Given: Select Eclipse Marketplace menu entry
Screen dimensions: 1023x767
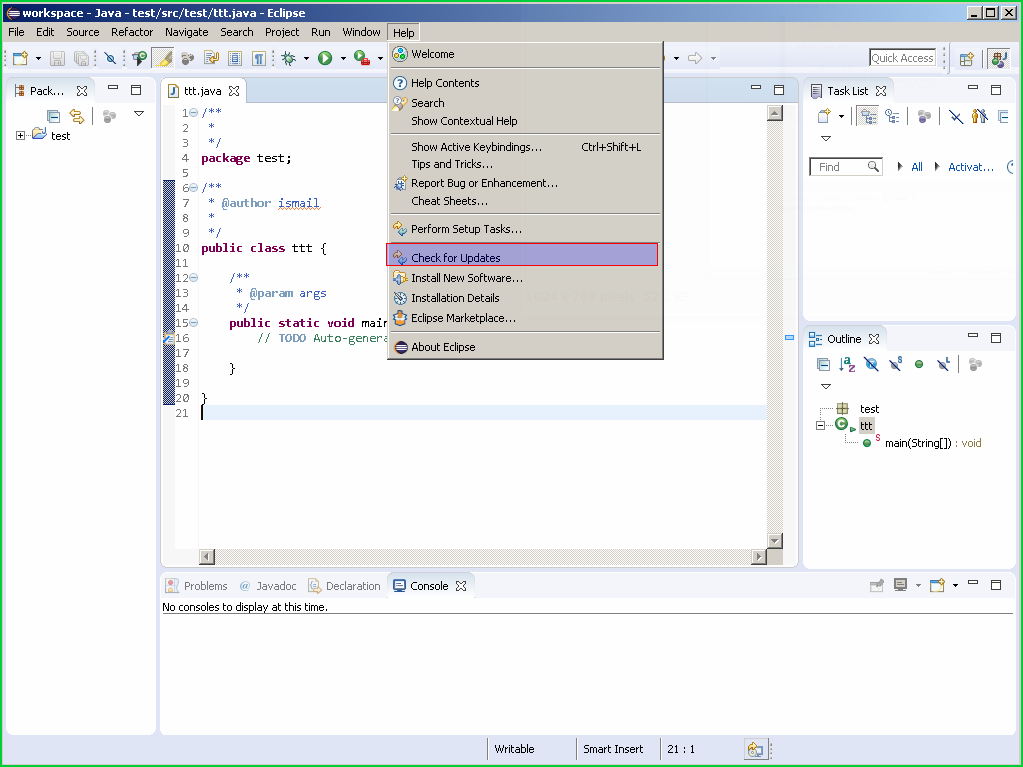Looking at the screenshot, I should click(525, 318).
